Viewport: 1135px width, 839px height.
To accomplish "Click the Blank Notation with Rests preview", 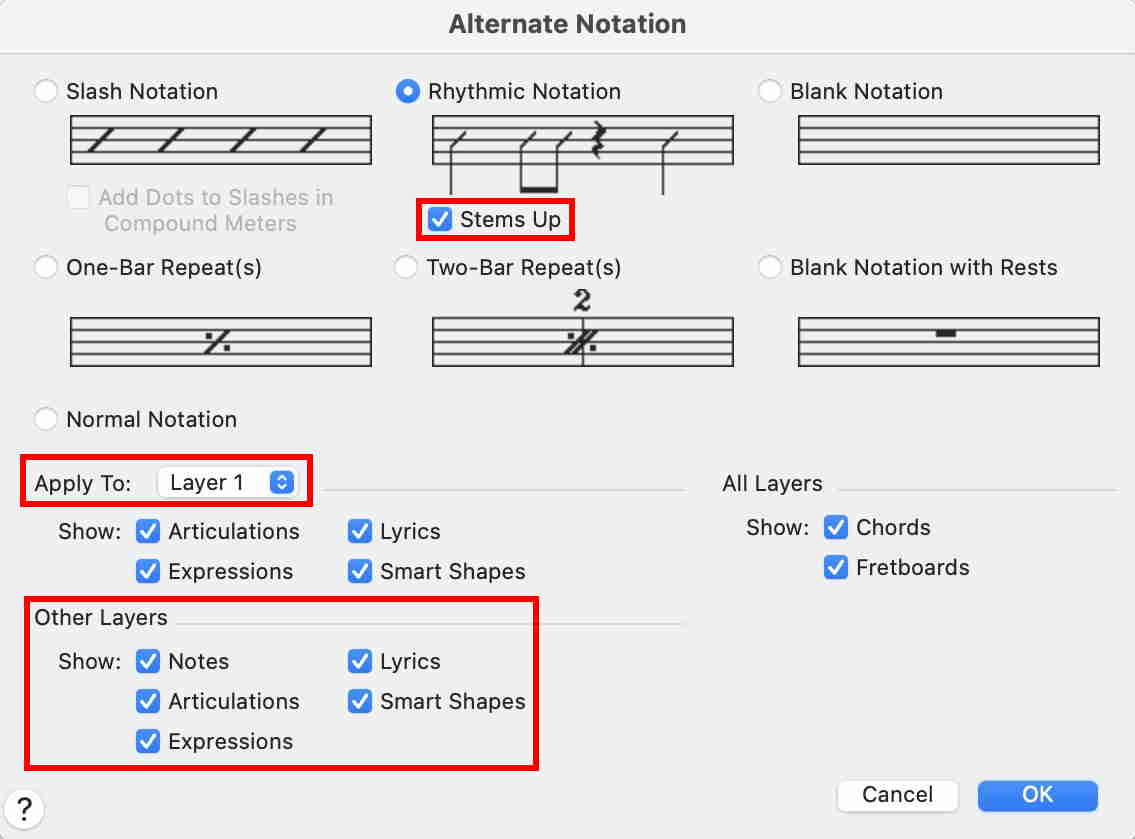I will 948,342.
